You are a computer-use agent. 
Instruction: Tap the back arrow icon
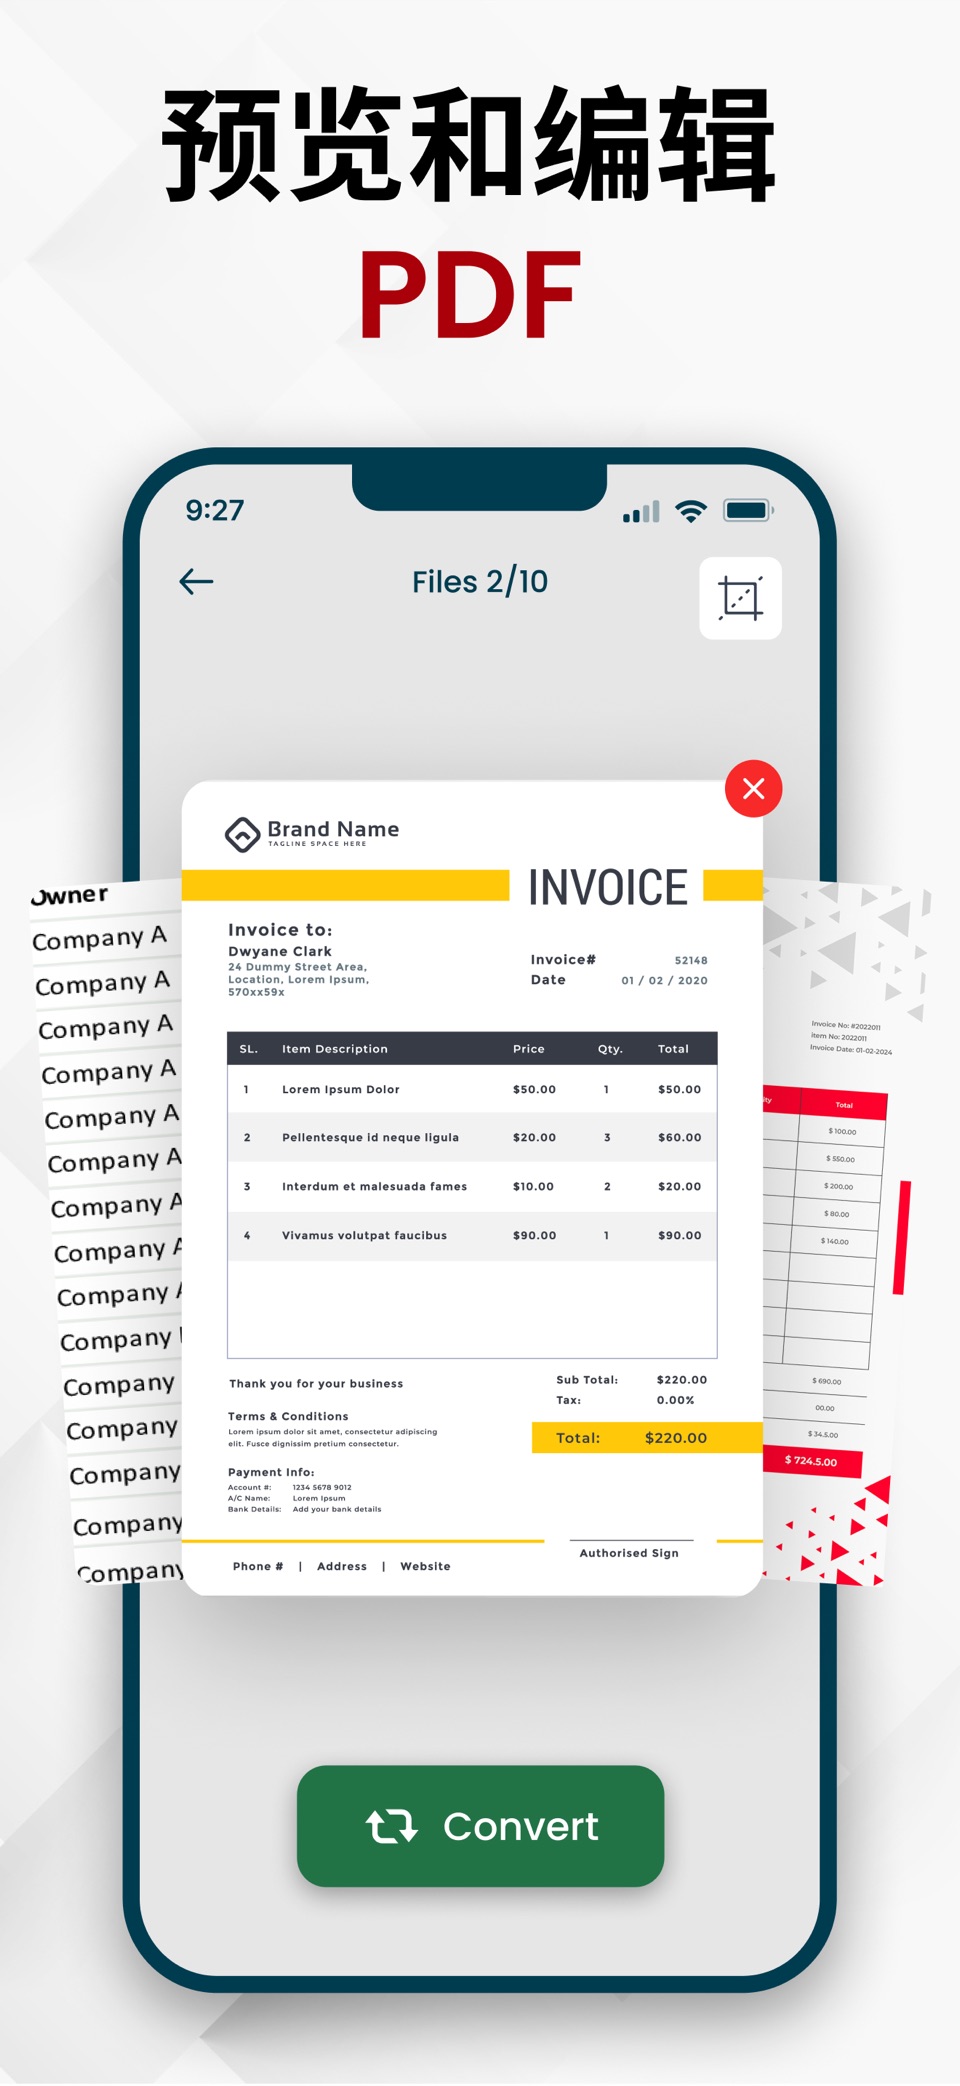click(196, 582)
